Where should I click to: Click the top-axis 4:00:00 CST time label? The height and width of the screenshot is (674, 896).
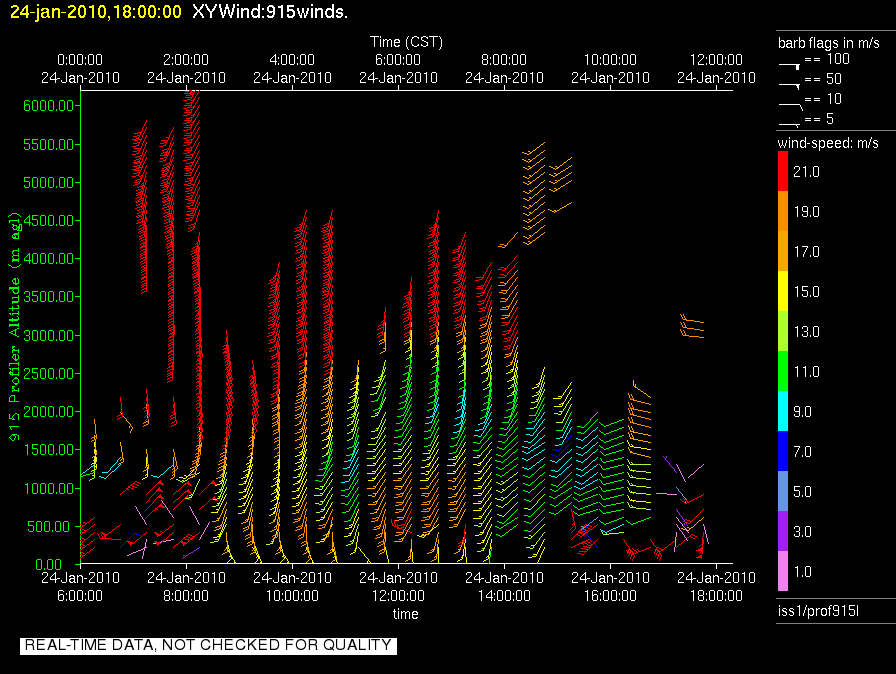(x=292, y=60)
